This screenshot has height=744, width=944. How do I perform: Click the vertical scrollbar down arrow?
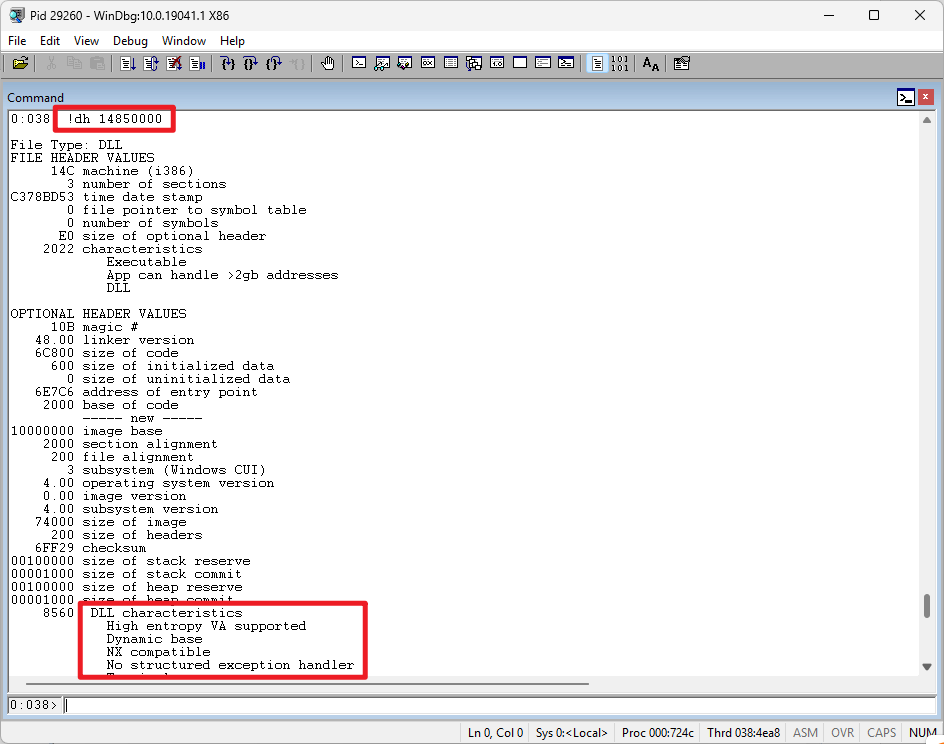[x=927, y=667]
